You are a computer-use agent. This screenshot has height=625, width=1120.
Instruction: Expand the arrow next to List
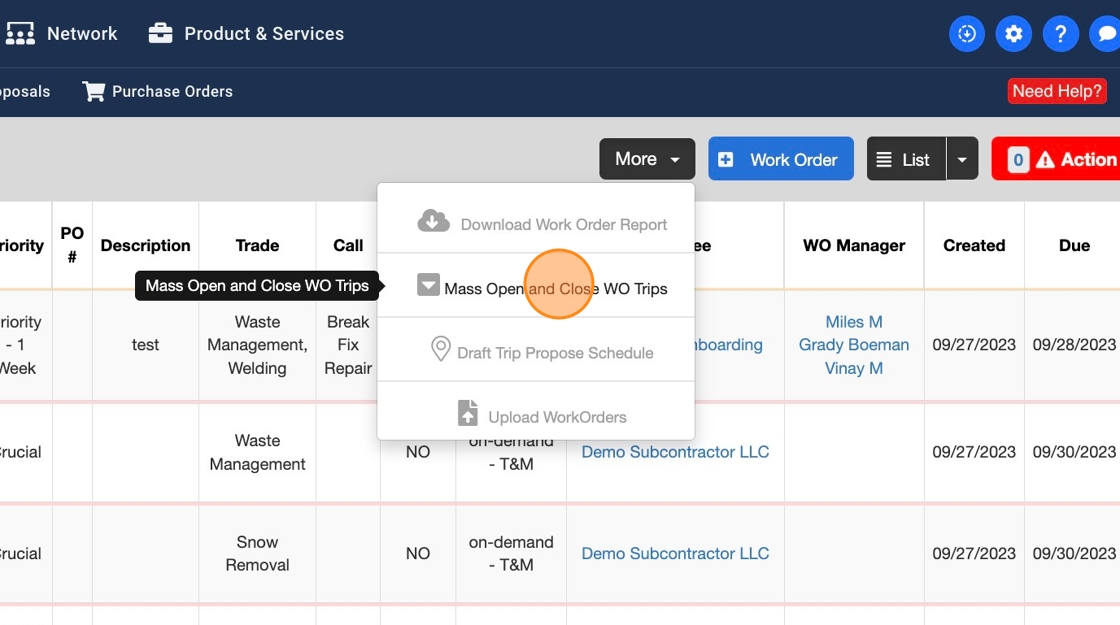click(962, 160)
